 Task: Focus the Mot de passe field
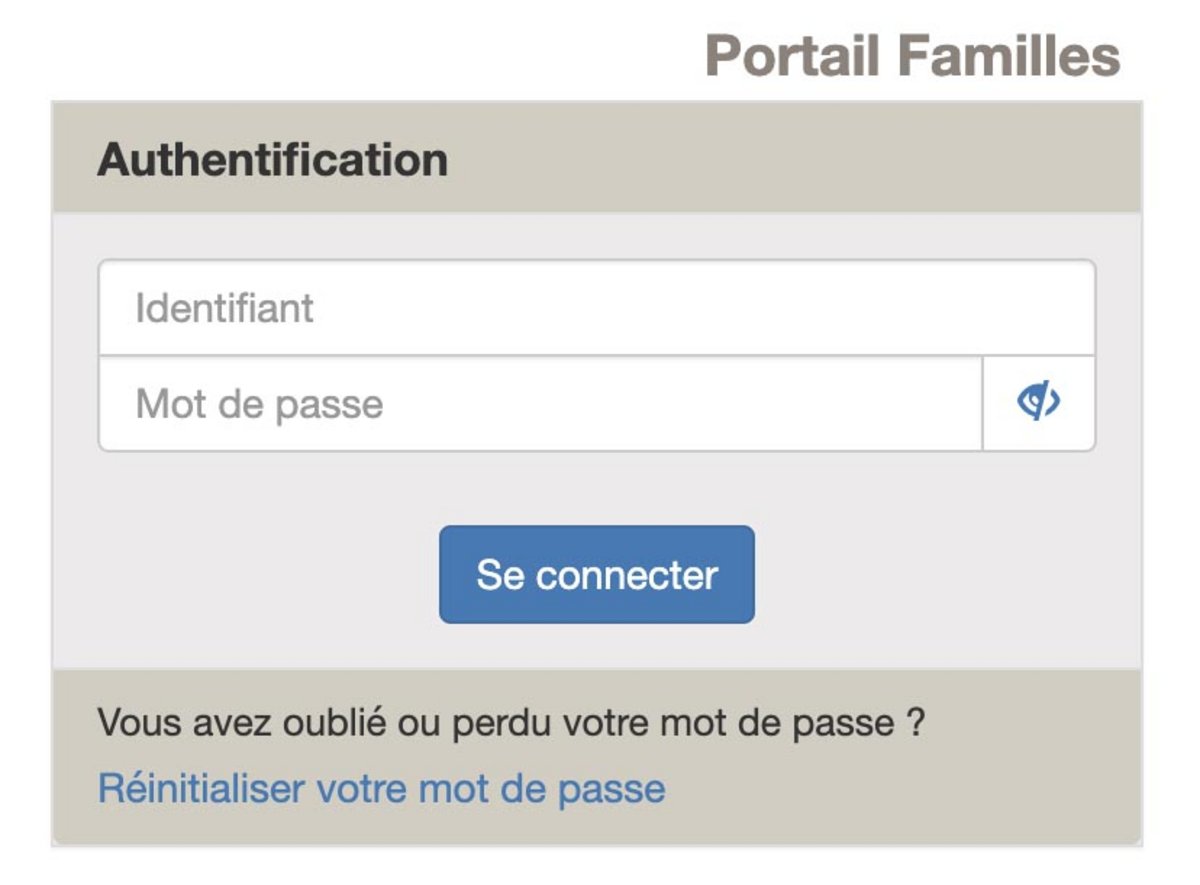click(541, 404)
